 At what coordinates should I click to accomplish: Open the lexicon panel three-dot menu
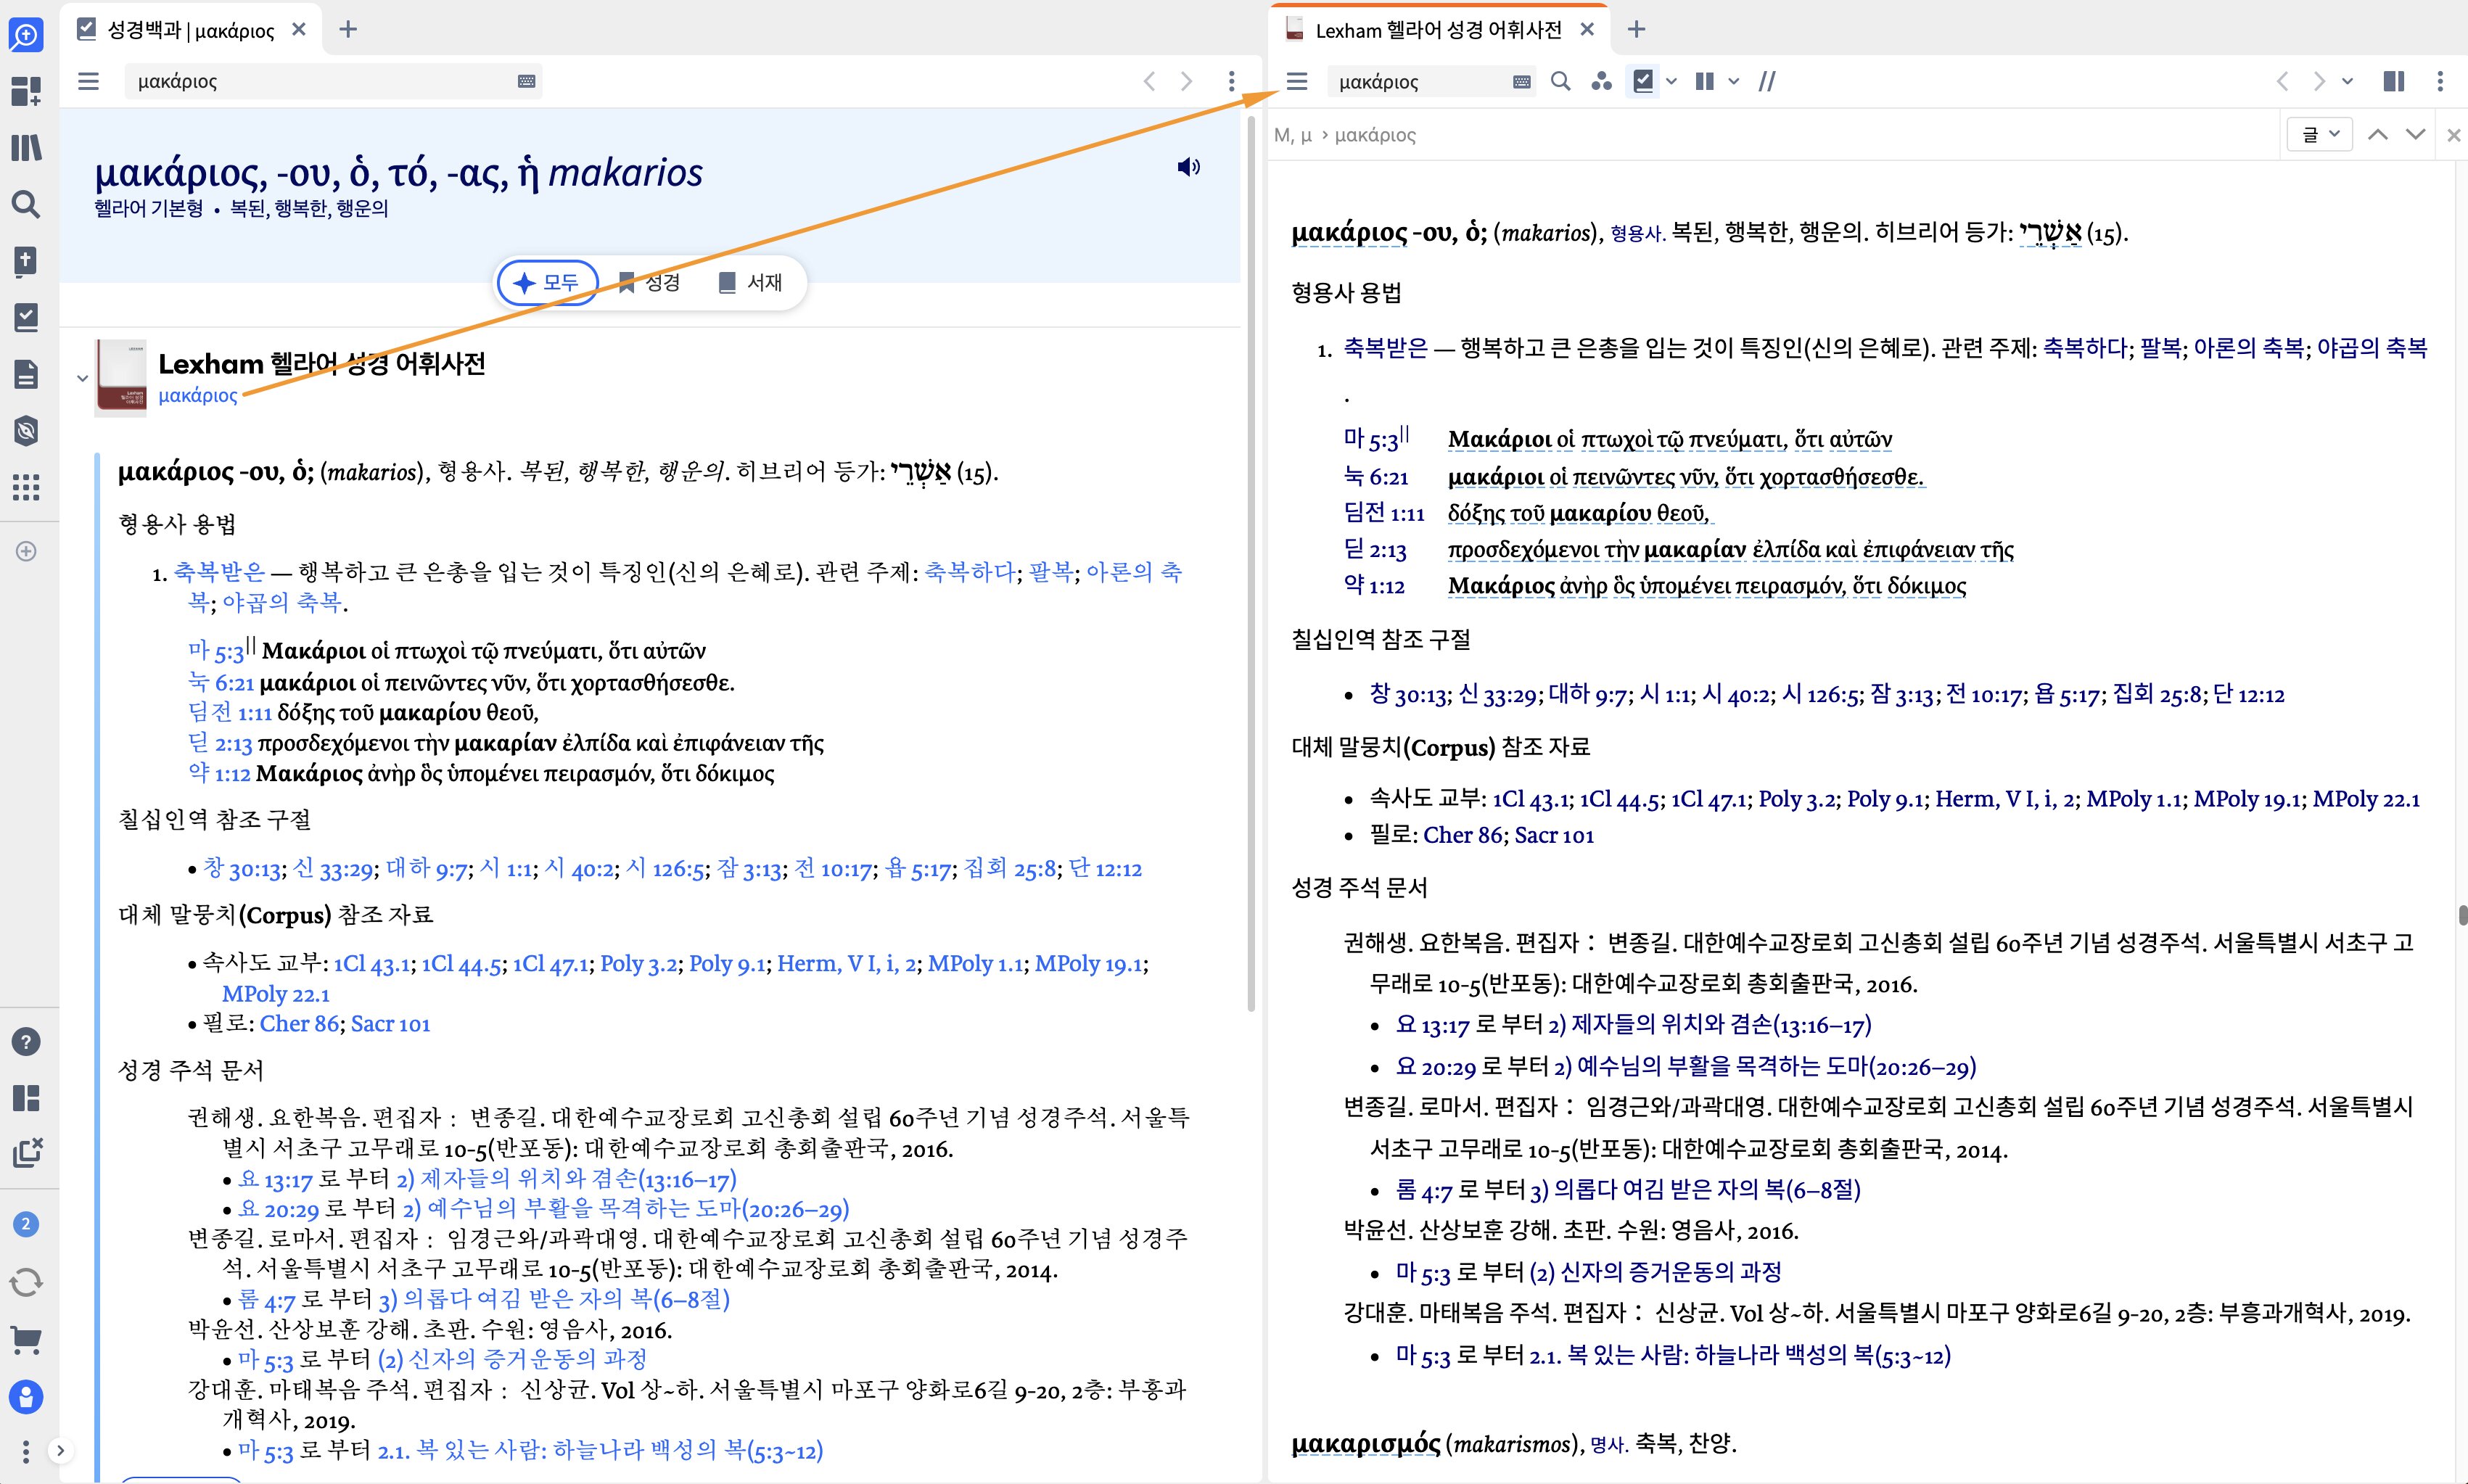pos(2440,81)
